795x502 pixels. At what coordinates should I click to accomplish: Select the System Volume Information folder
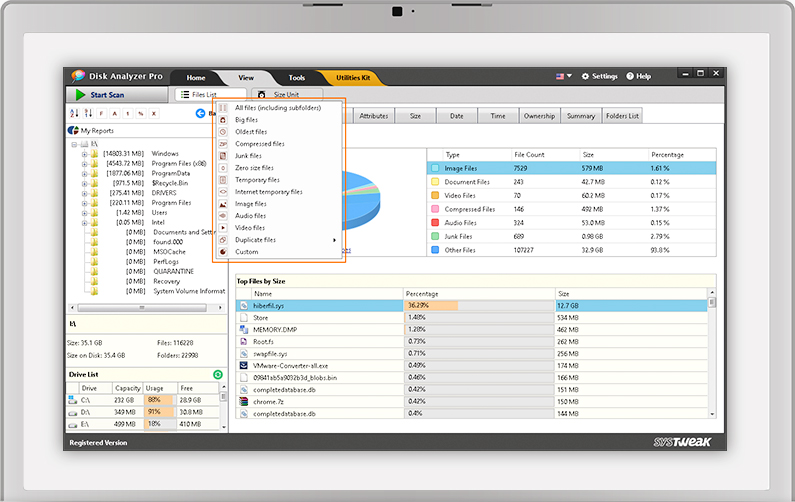(x=189, y=291)
